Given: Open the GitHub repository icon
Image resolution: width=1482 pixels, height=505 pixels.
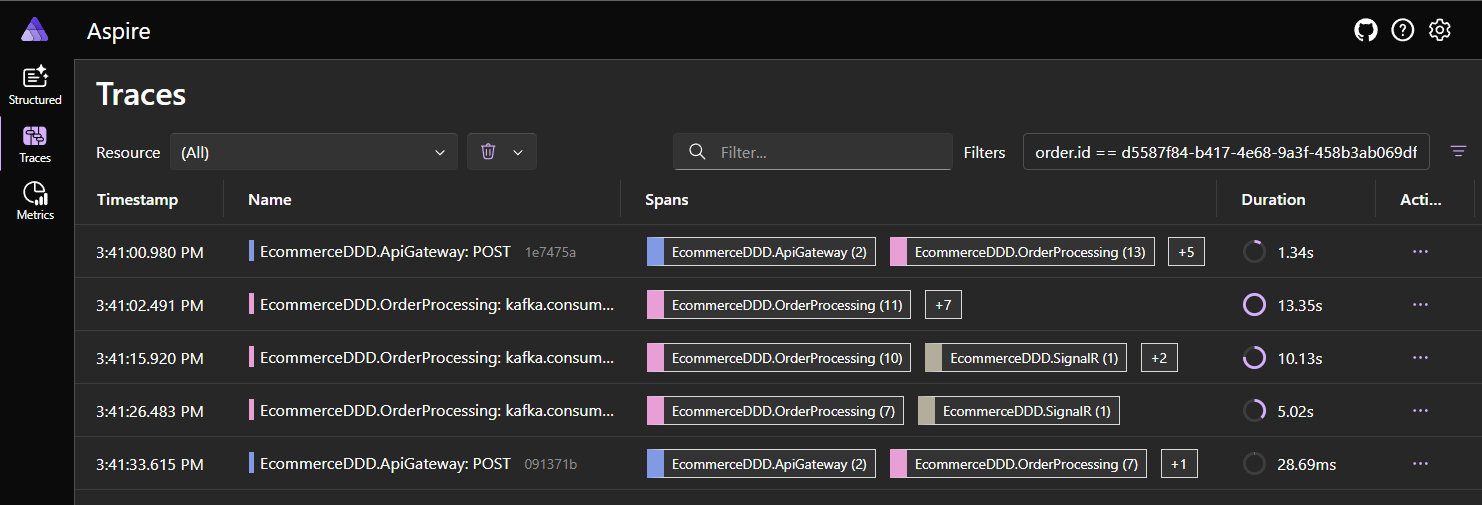Looking at the screenshot, I should [x=1365, y=30].
